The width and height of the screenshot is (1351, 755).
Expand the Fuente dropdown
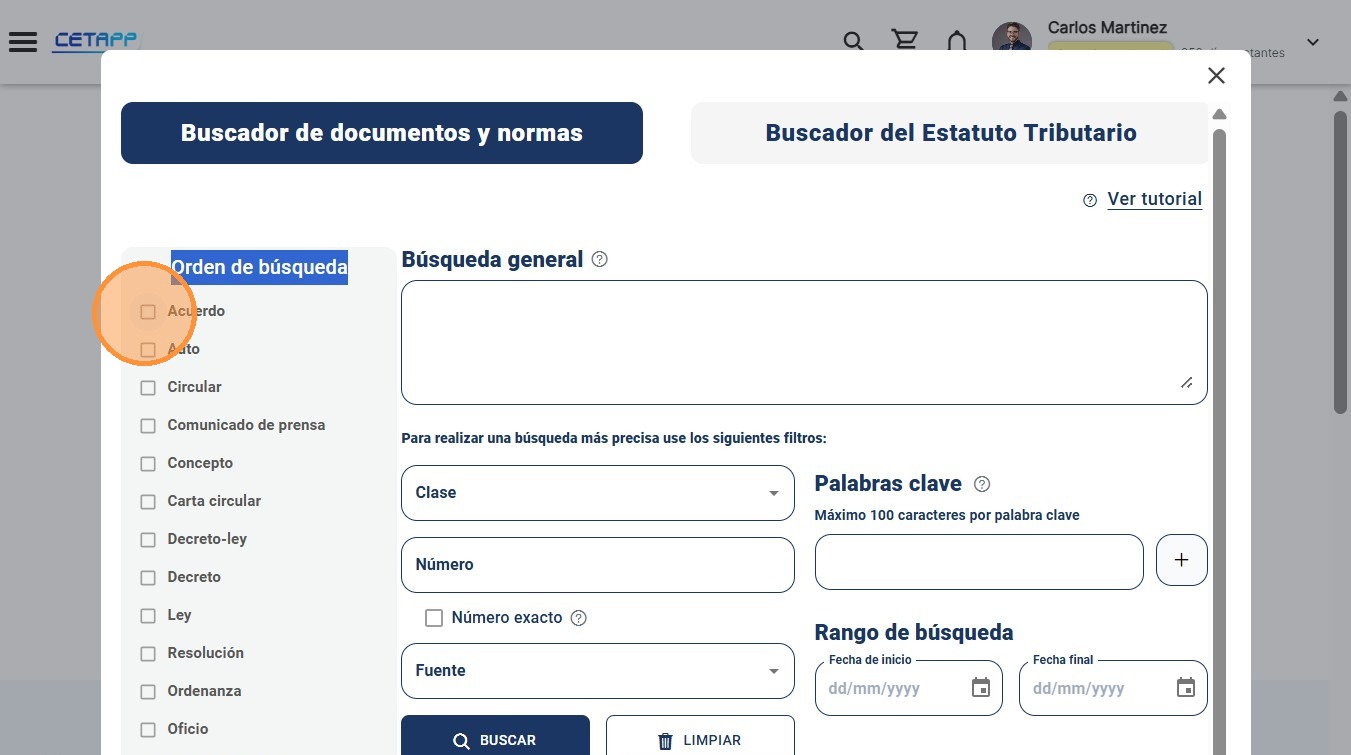click(598, 671)
